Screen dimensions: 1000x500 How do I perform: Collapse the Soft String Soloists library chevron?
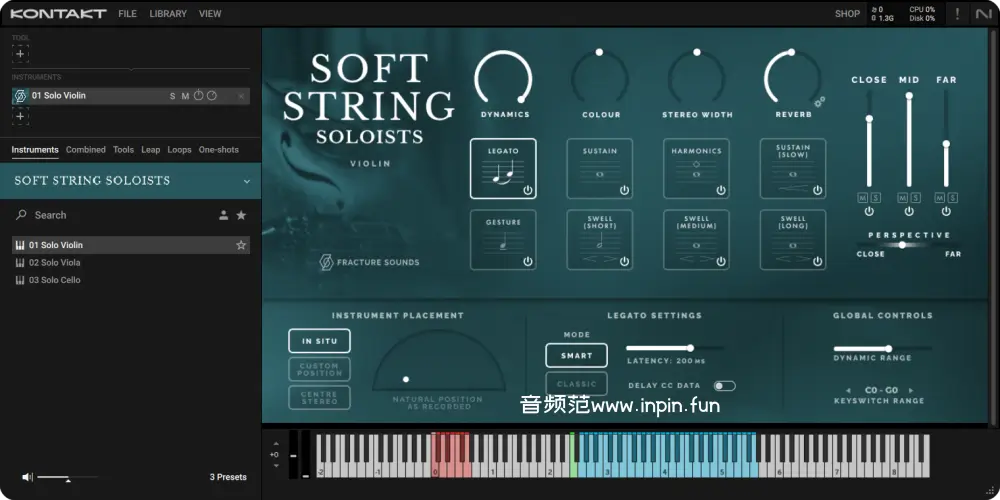(247, 181)
